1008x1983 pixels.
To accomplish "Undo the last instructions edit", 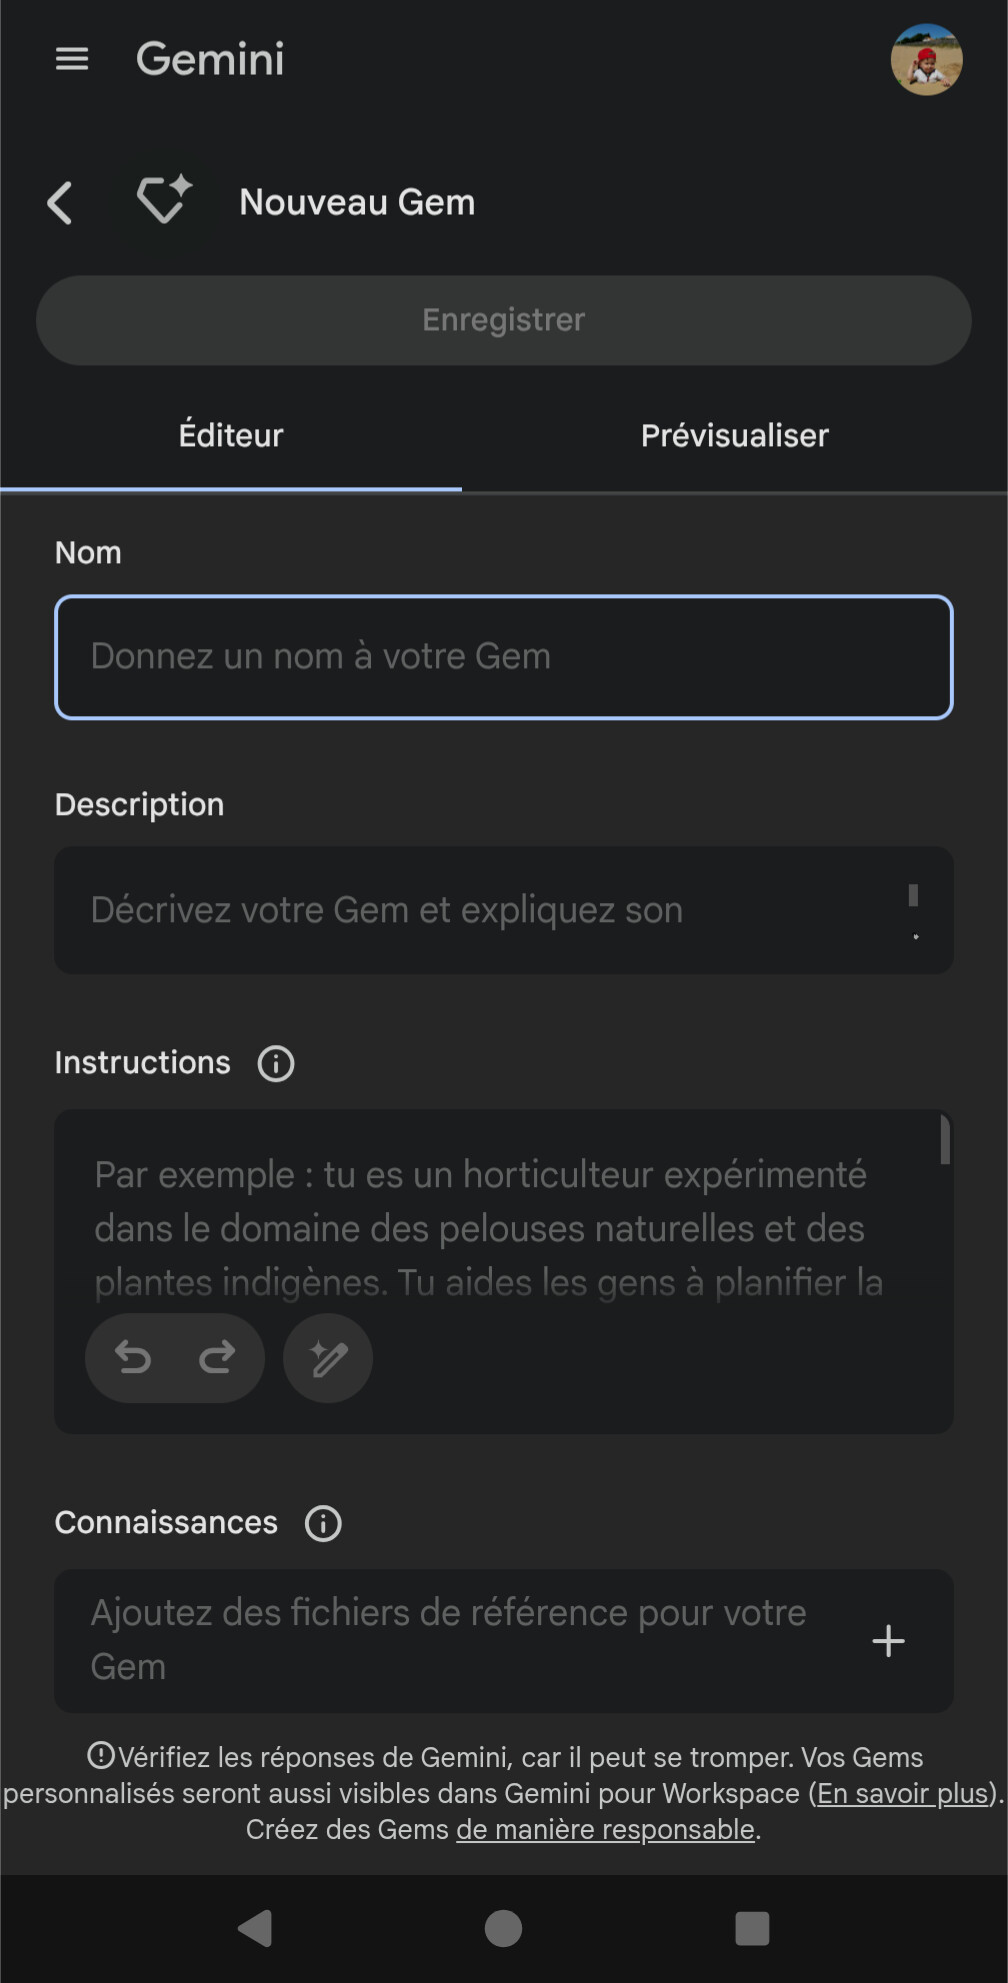I will point(133,1358).
